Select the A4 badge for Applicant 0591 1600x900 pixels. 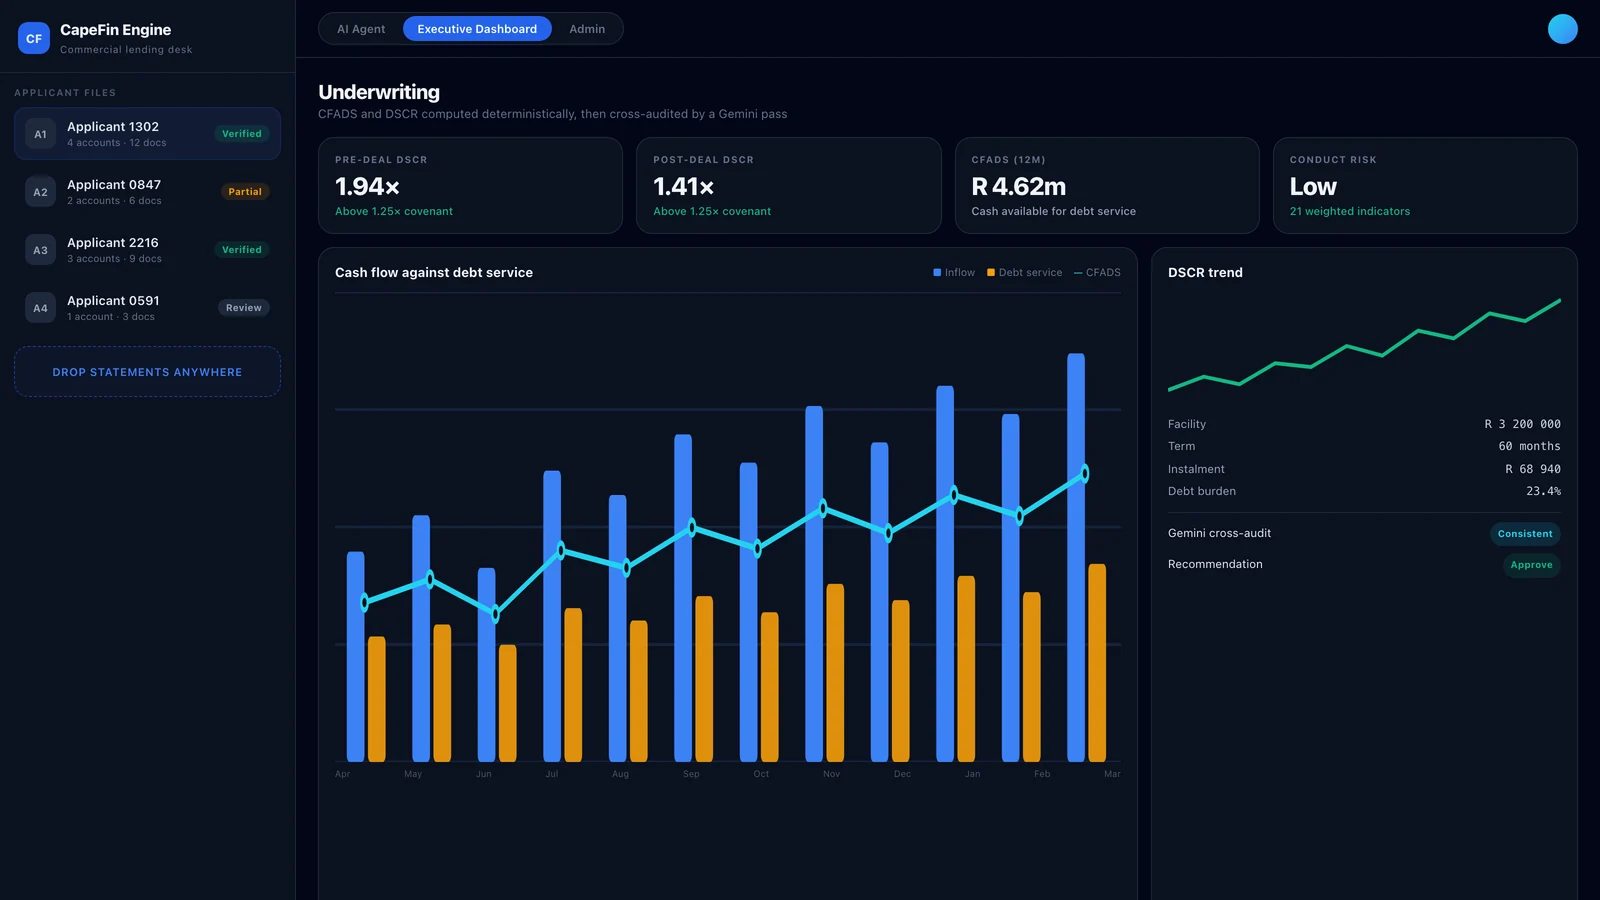click(x=40, y=308)
